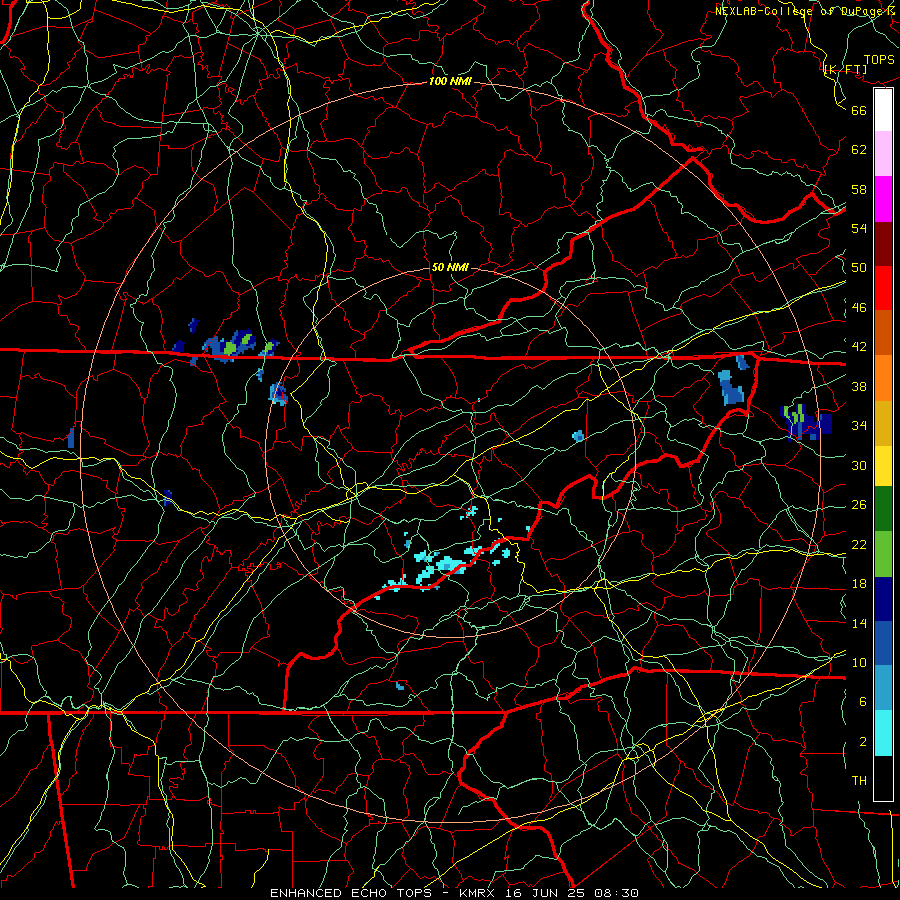Click the "66" legend value
Viewport: 900px width, 900px height.
tap(859, 110)
